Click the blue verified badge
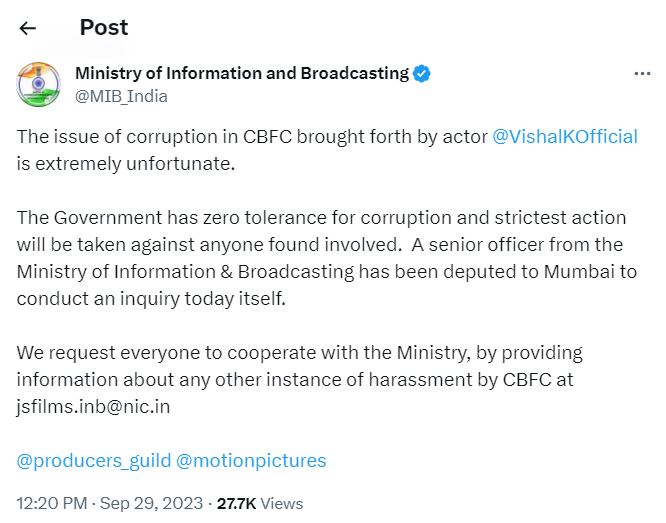Viewport: 666px width, 523px height. coord(423,73)
